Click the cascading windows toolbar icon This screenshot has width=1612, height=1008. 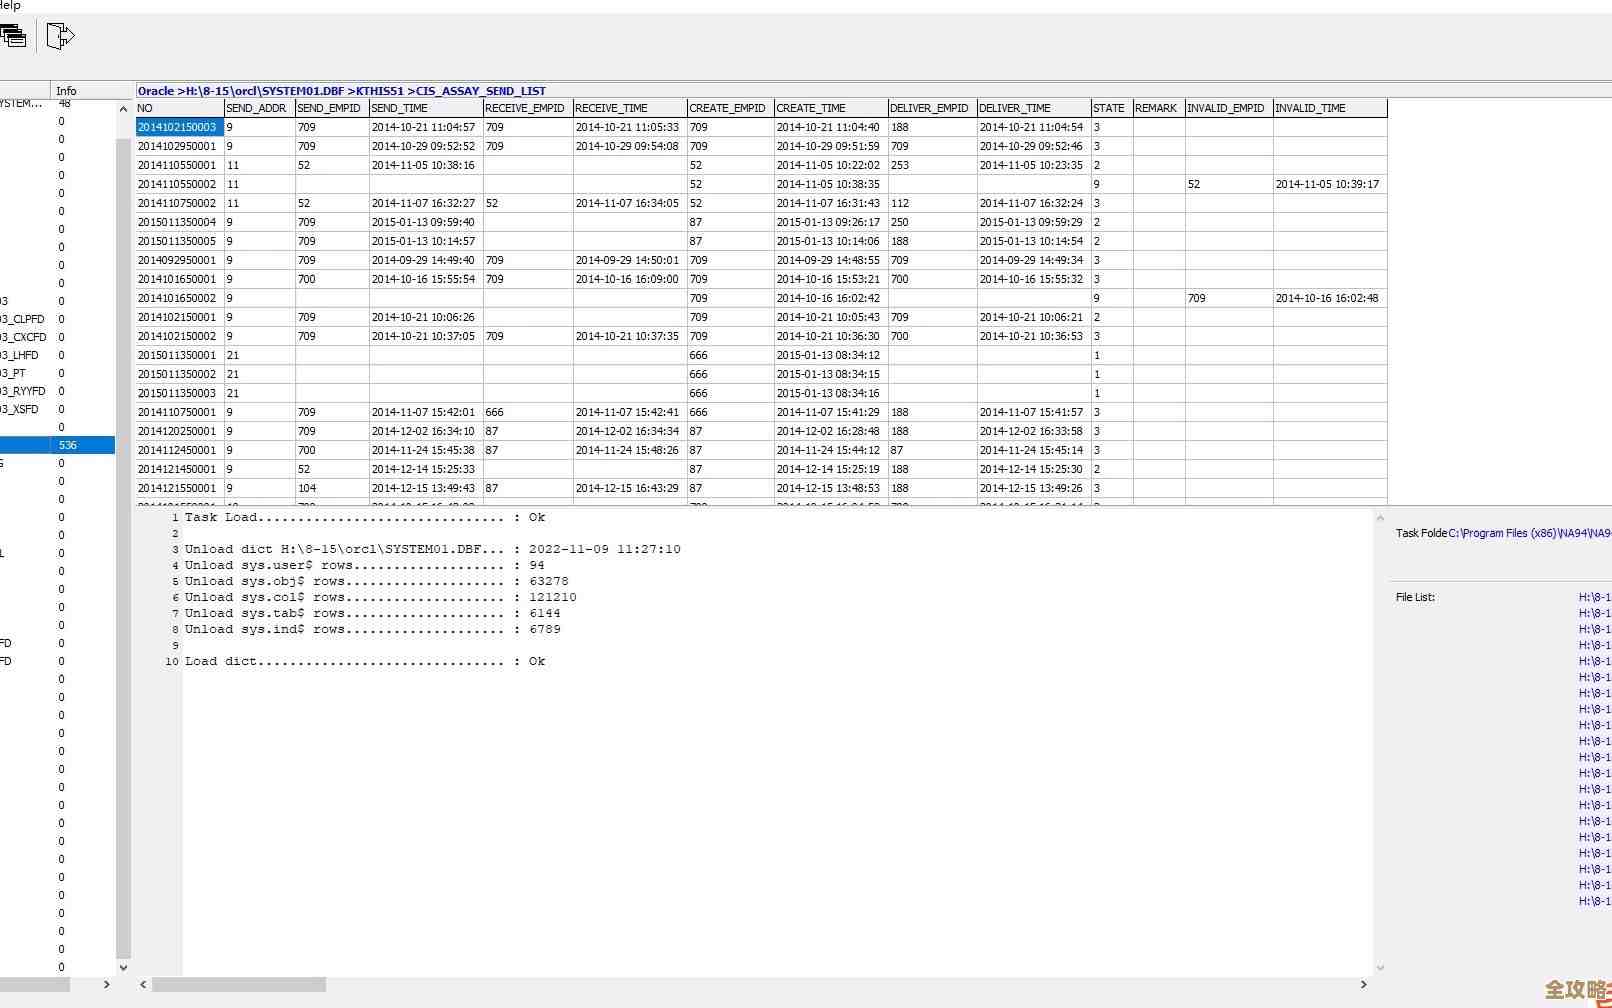click(13, 37)
